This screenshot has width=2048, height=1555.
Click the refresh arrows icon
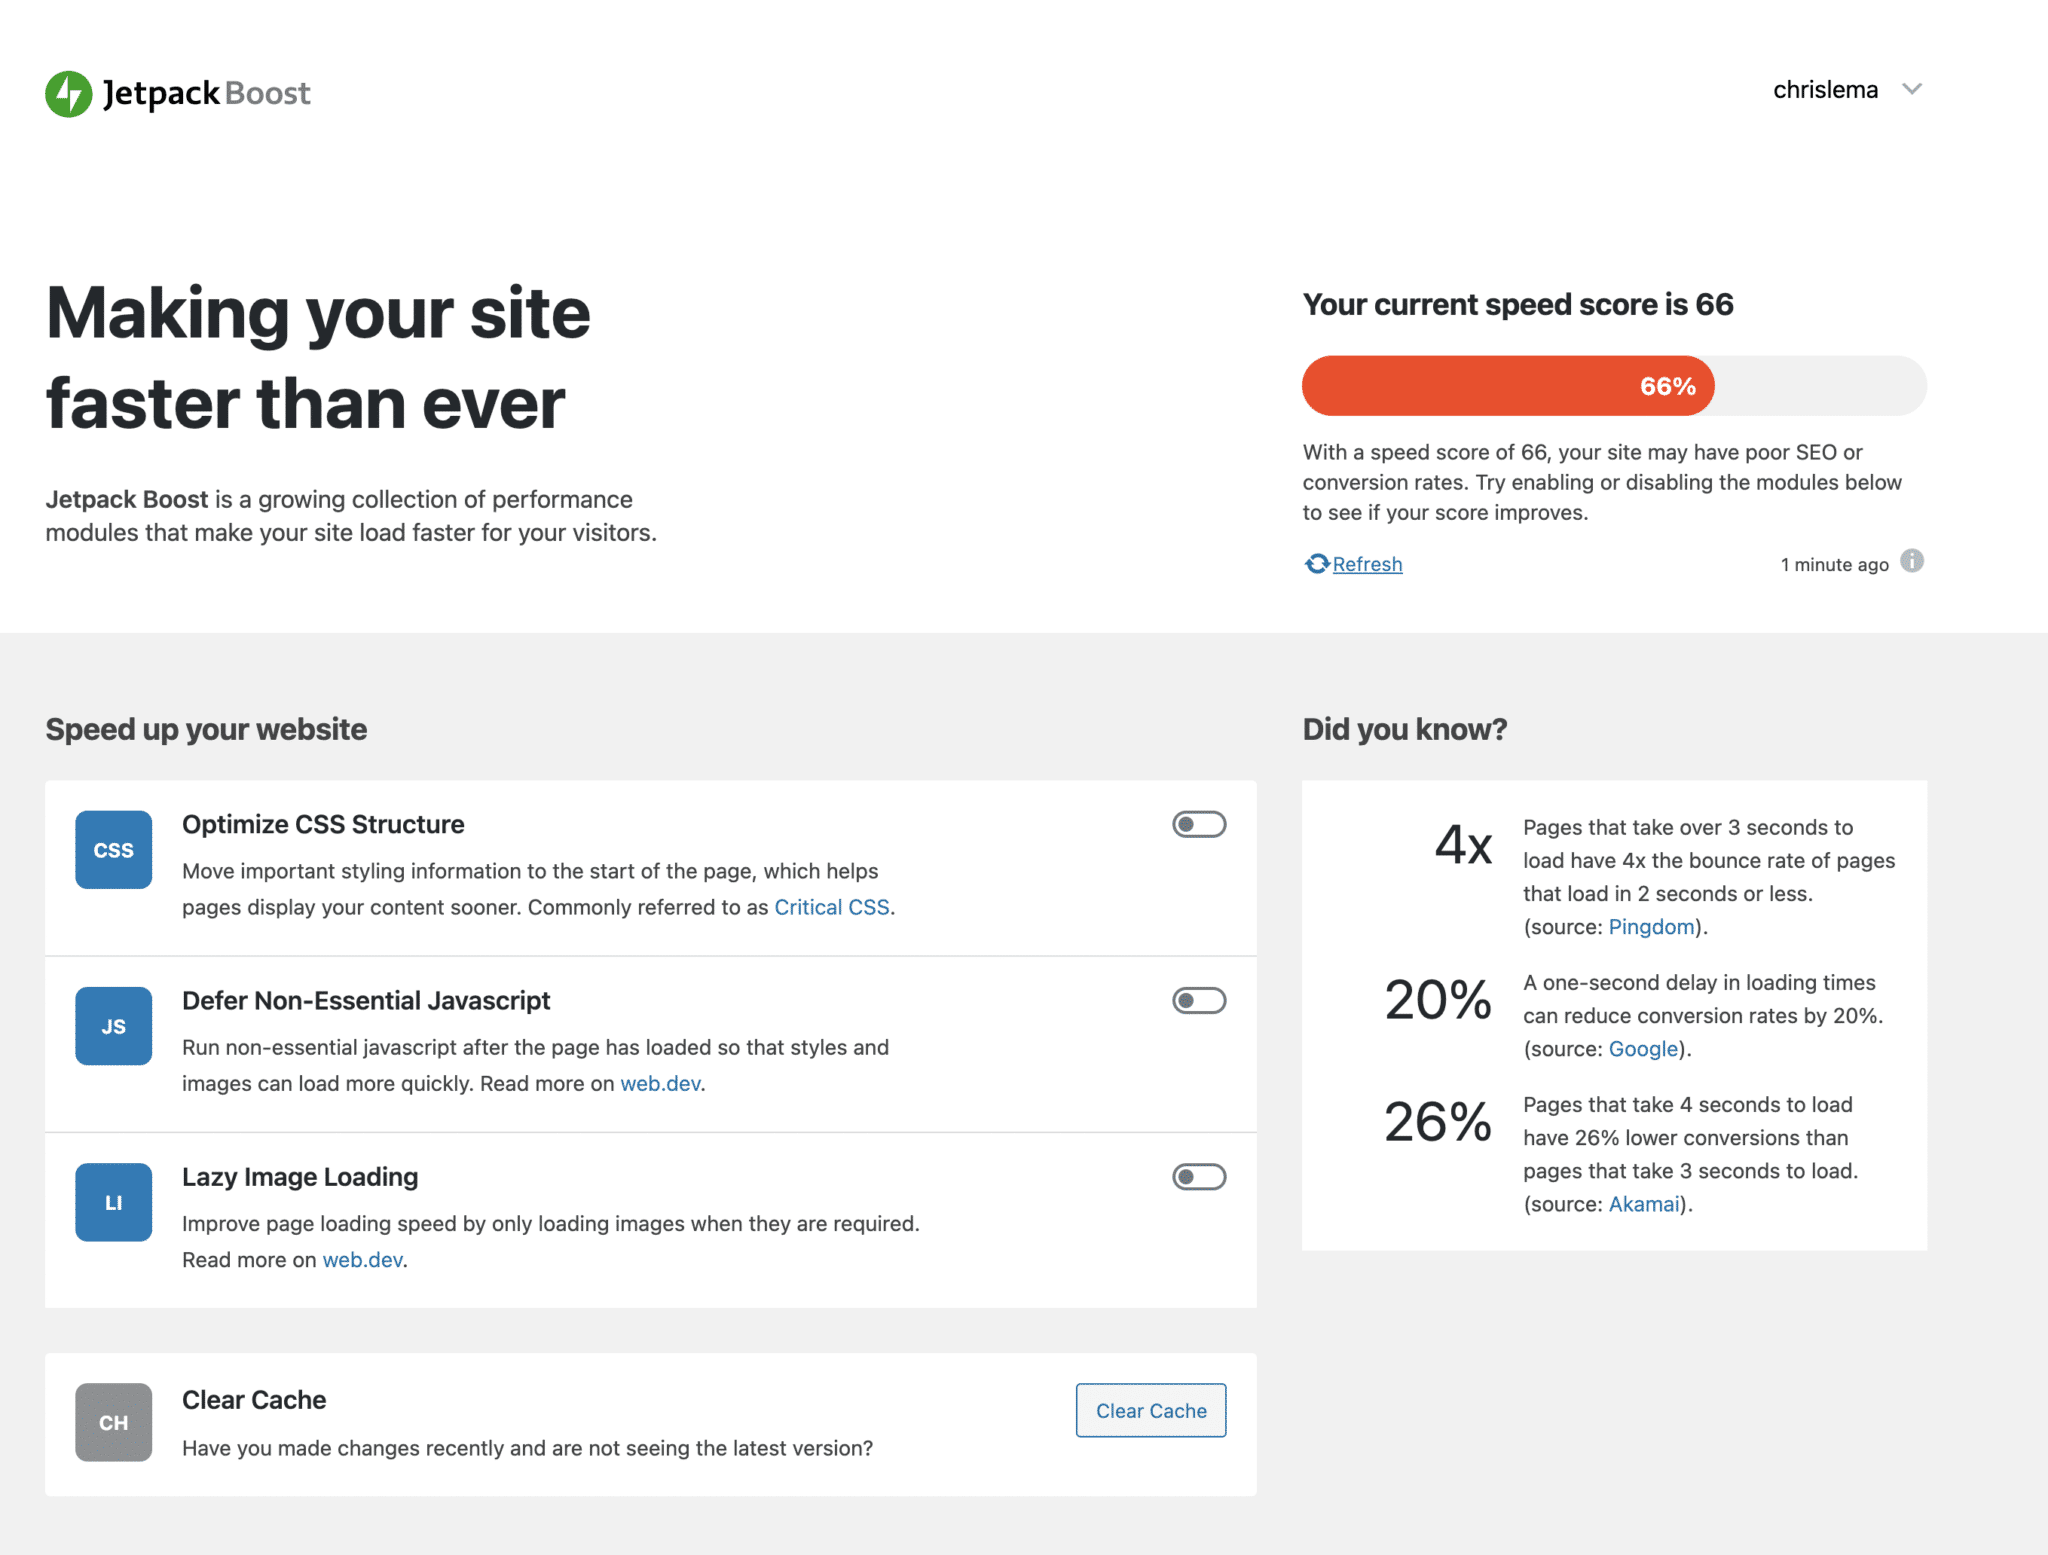click(1317, 564)
